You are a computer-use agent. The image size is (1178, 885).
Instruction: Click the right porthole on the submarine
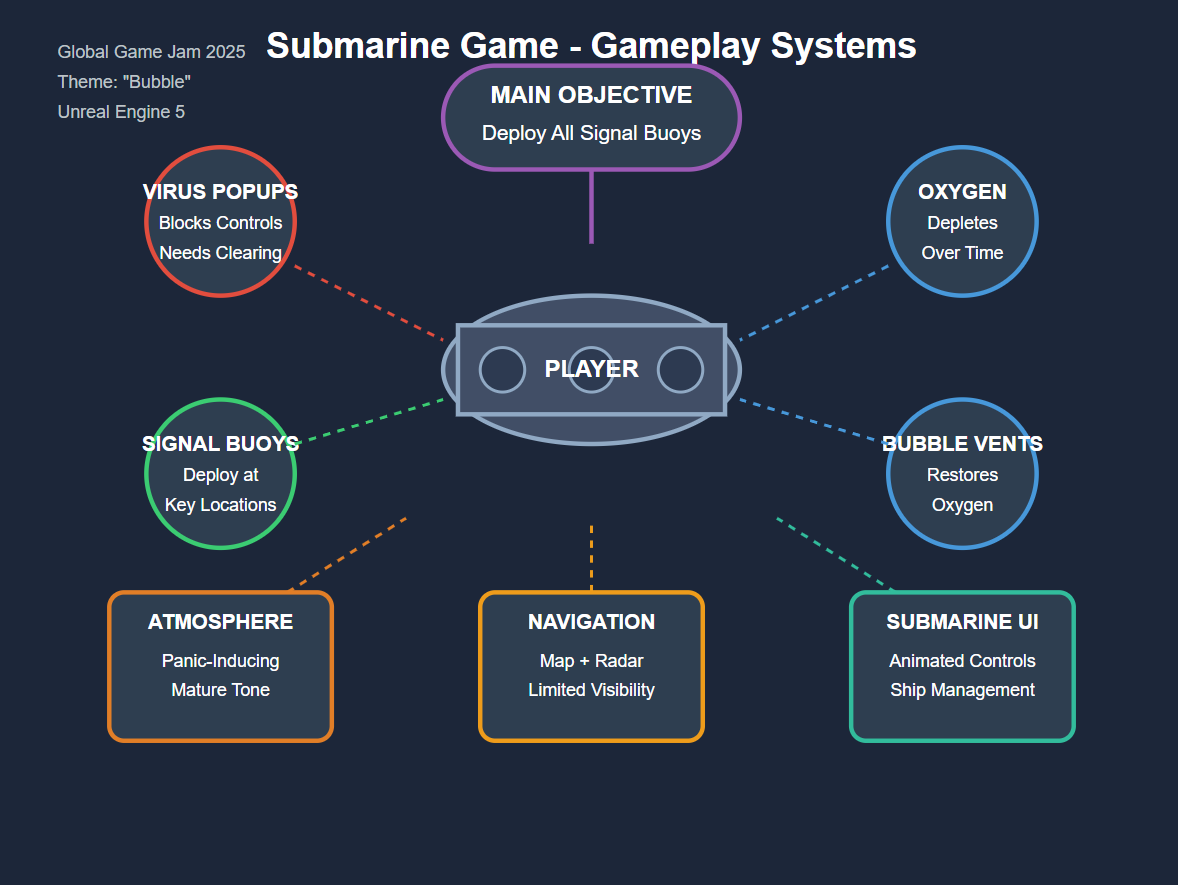coord(681,370)
